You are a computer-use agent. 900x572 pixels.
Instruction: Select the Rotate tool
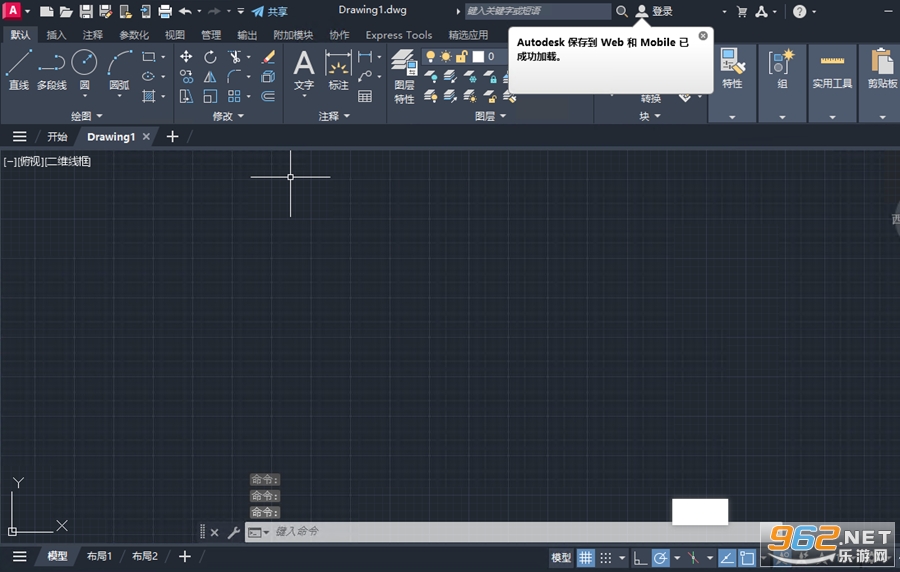coord(210,56)
